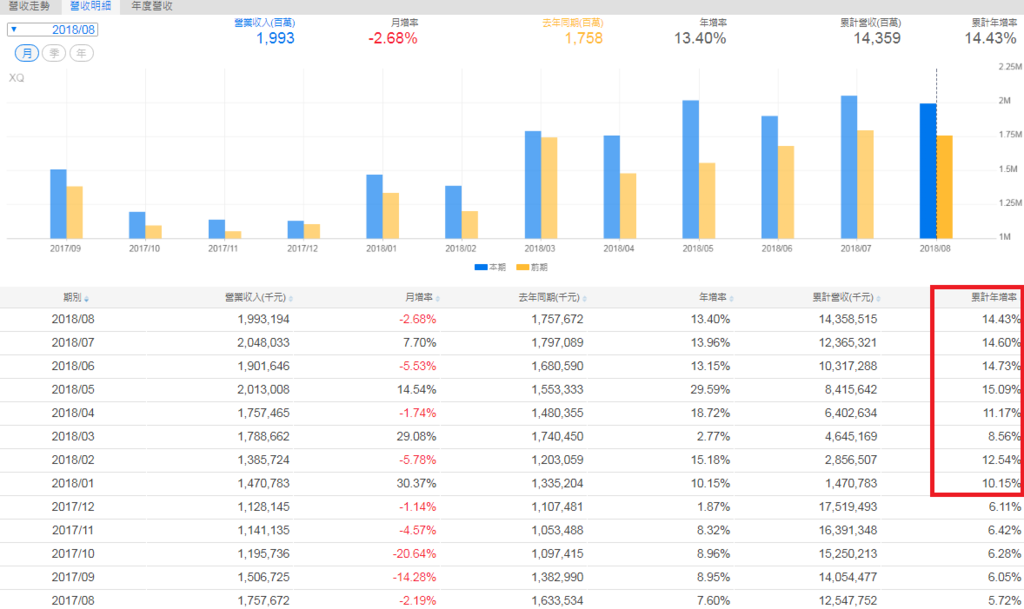Viewport: 1024px width, 609px height.
Task: Click the 2017/11 period cell in table
Action: 73,531
